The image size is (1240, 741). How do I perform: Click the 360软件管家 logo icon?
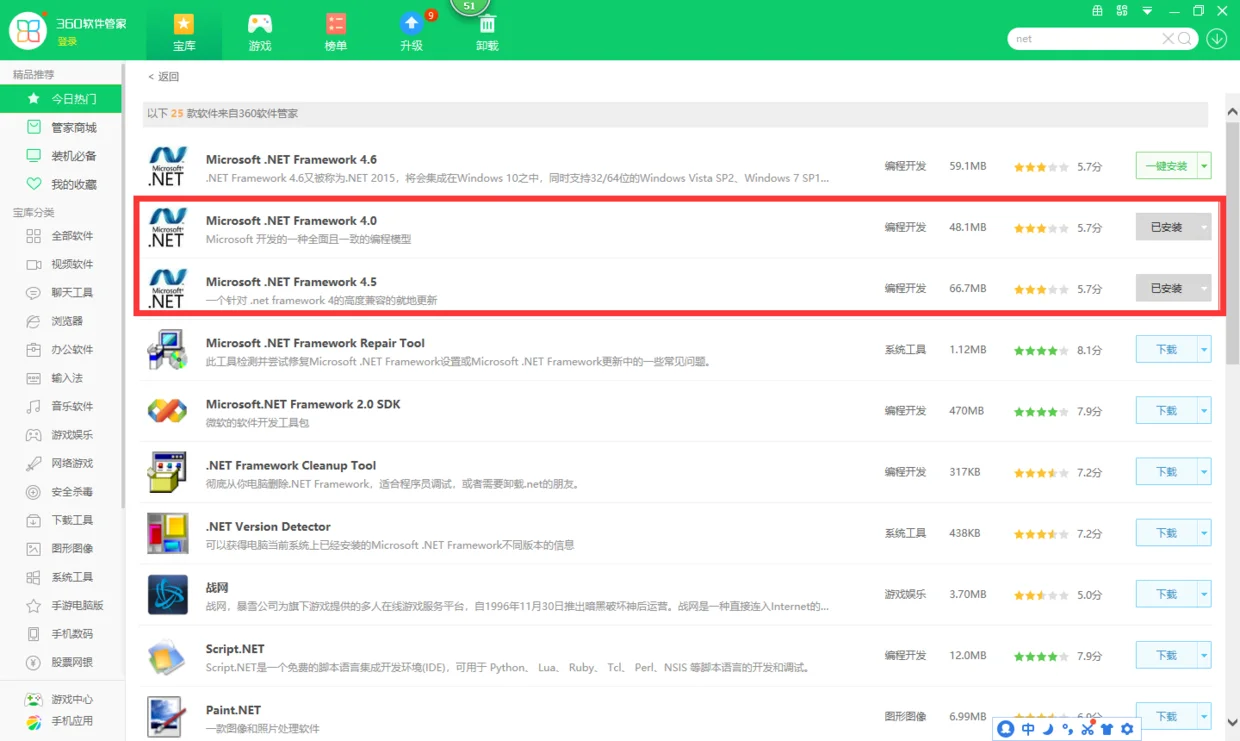click(x=28, y=30)
